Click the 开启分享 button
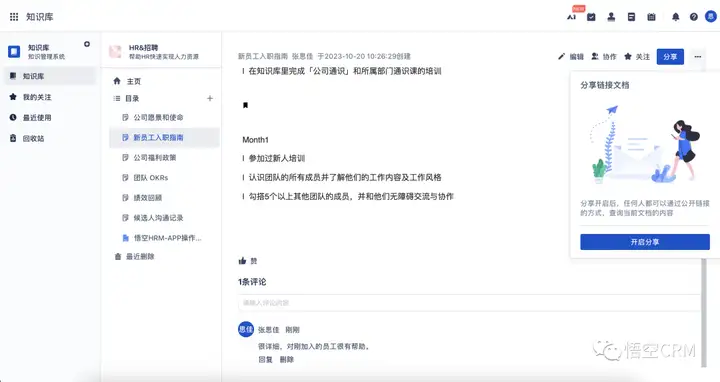720x382 pixels. pyautogui.click(x=645, y=242)
